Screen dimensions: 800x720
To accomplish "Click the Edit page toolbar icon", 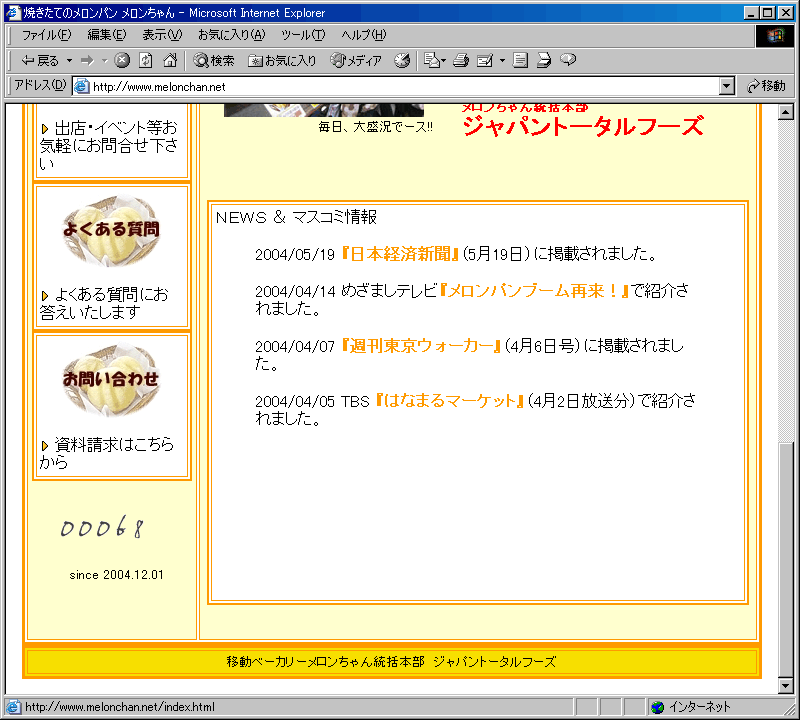I will 484,61.
